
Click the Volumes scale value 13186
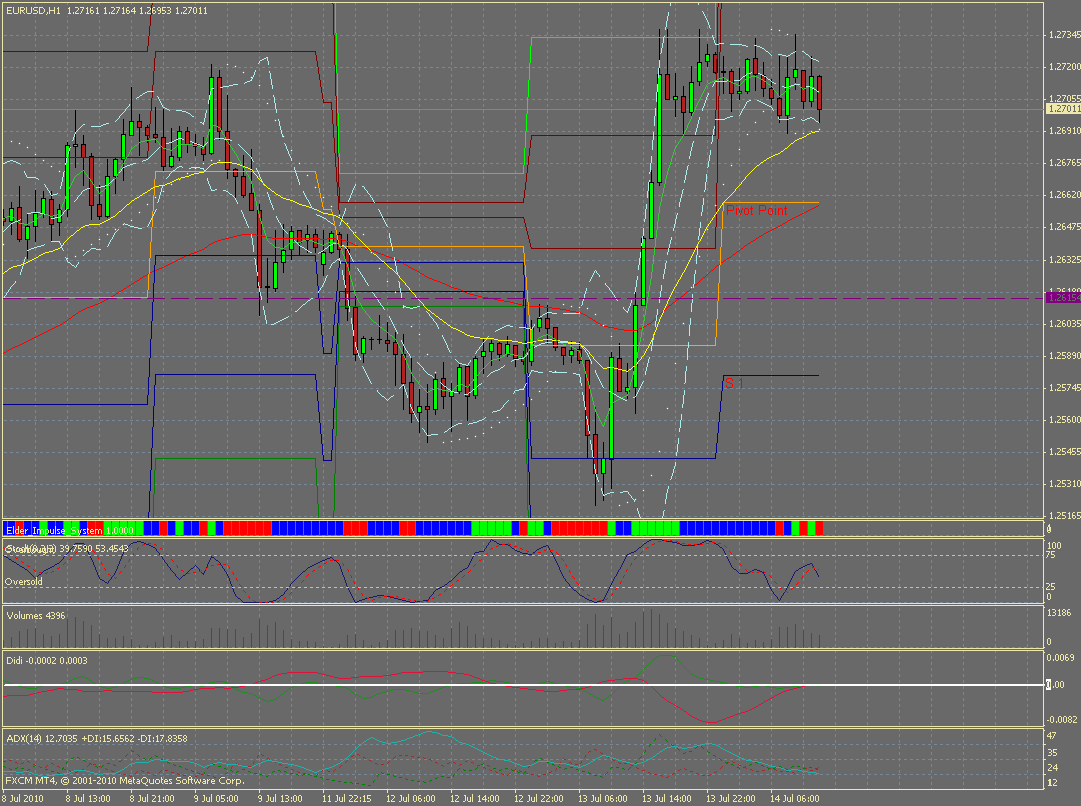coord(1060,612)
